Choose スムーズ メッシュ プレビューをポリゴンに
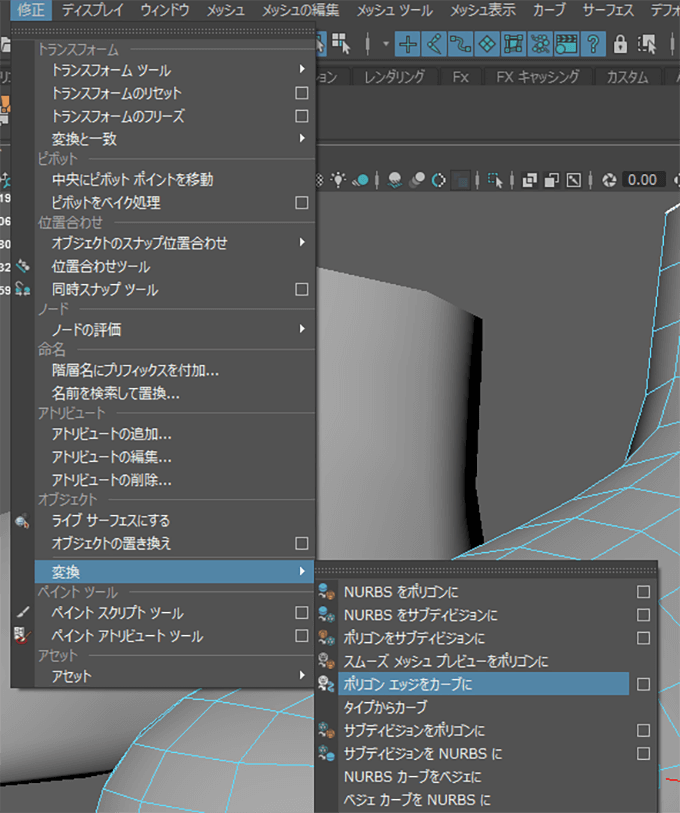Screen dimensions: 680x813 pos(483,661)
